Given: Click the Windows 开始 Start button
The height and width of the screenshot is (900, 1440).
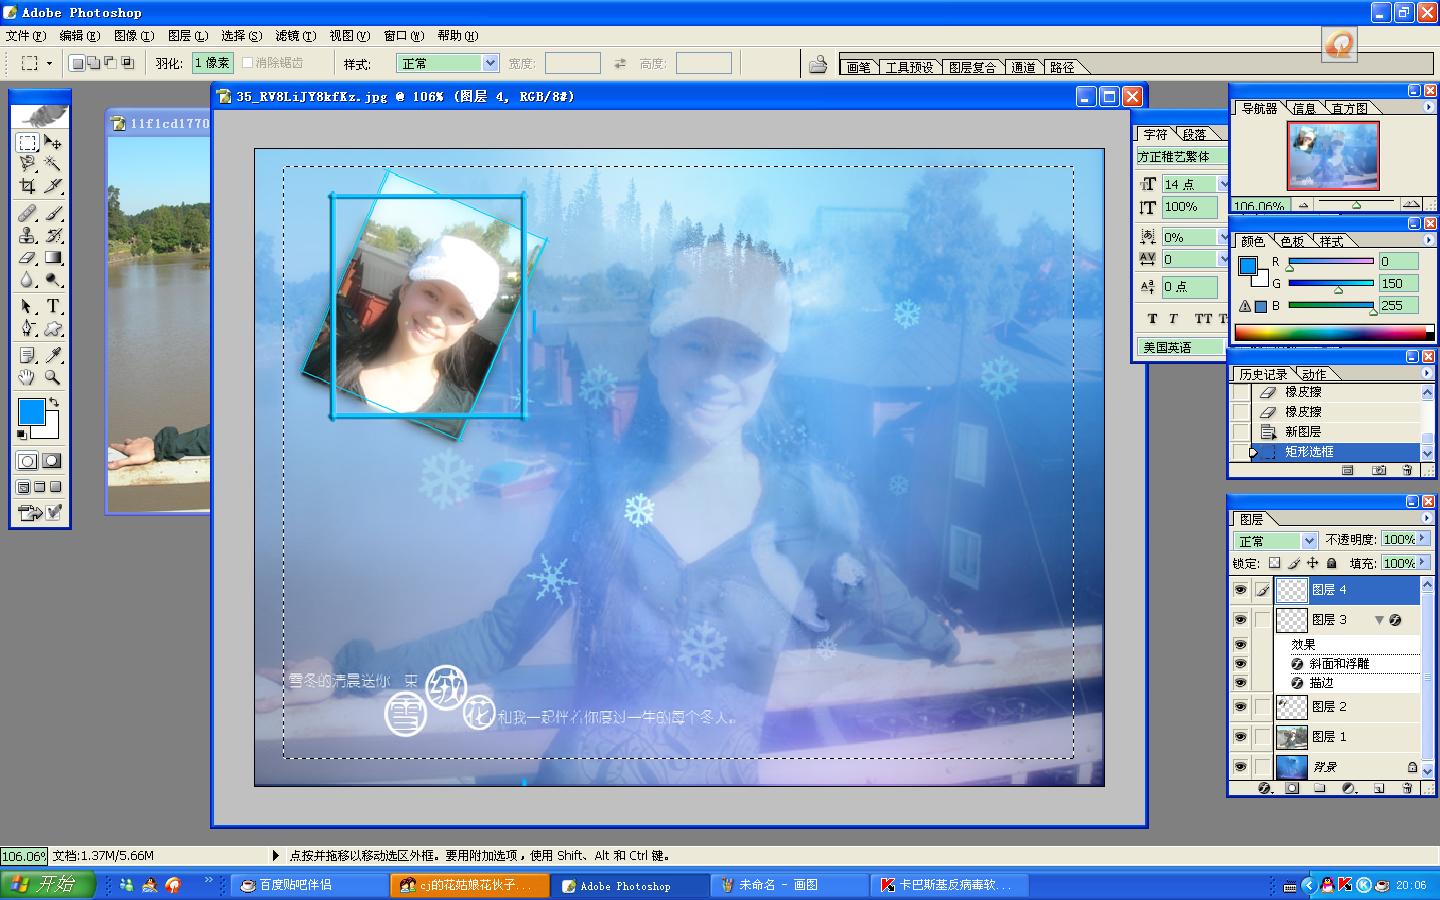Looking at the screenshot, I should click(47, 884).
